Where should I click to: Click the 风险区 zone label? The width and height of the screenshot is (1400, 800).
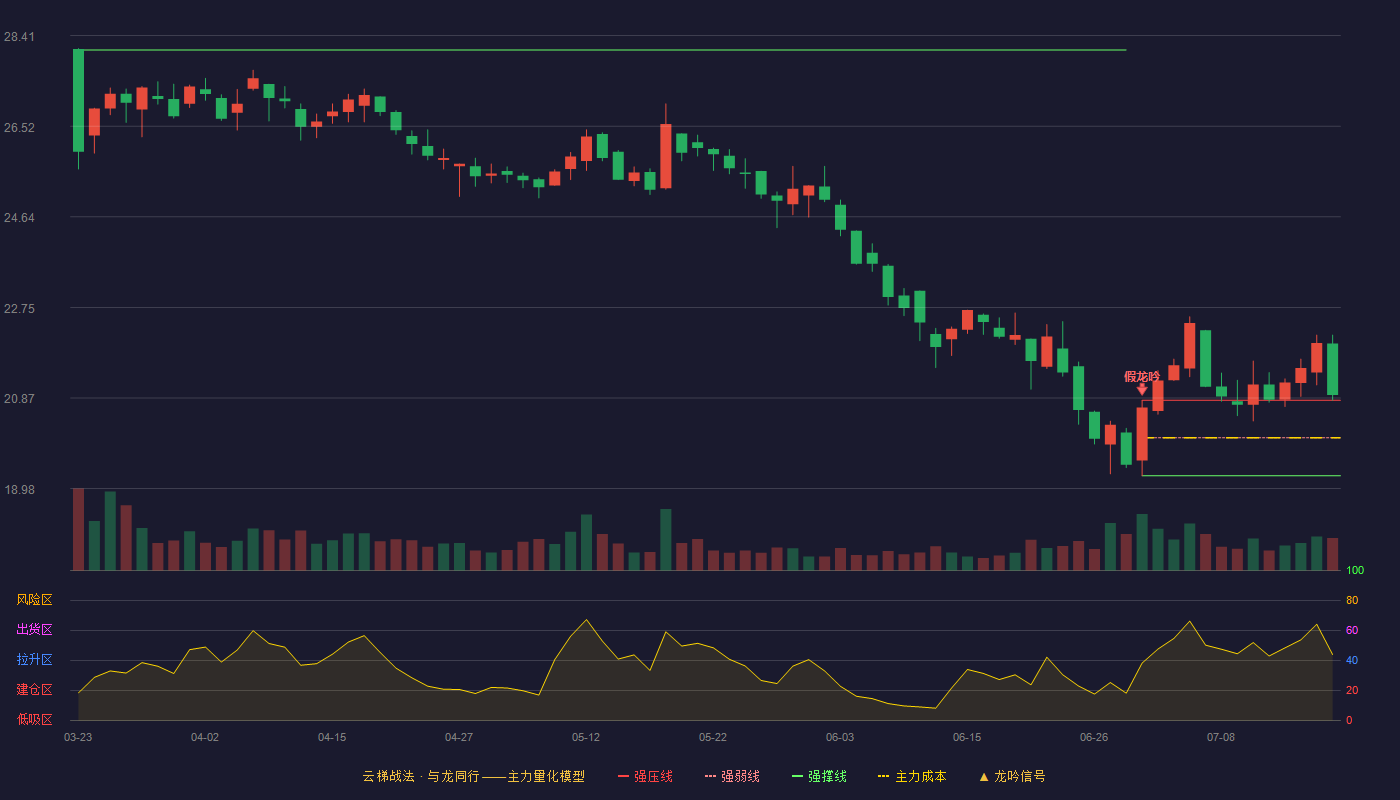[x=34, y=600]
